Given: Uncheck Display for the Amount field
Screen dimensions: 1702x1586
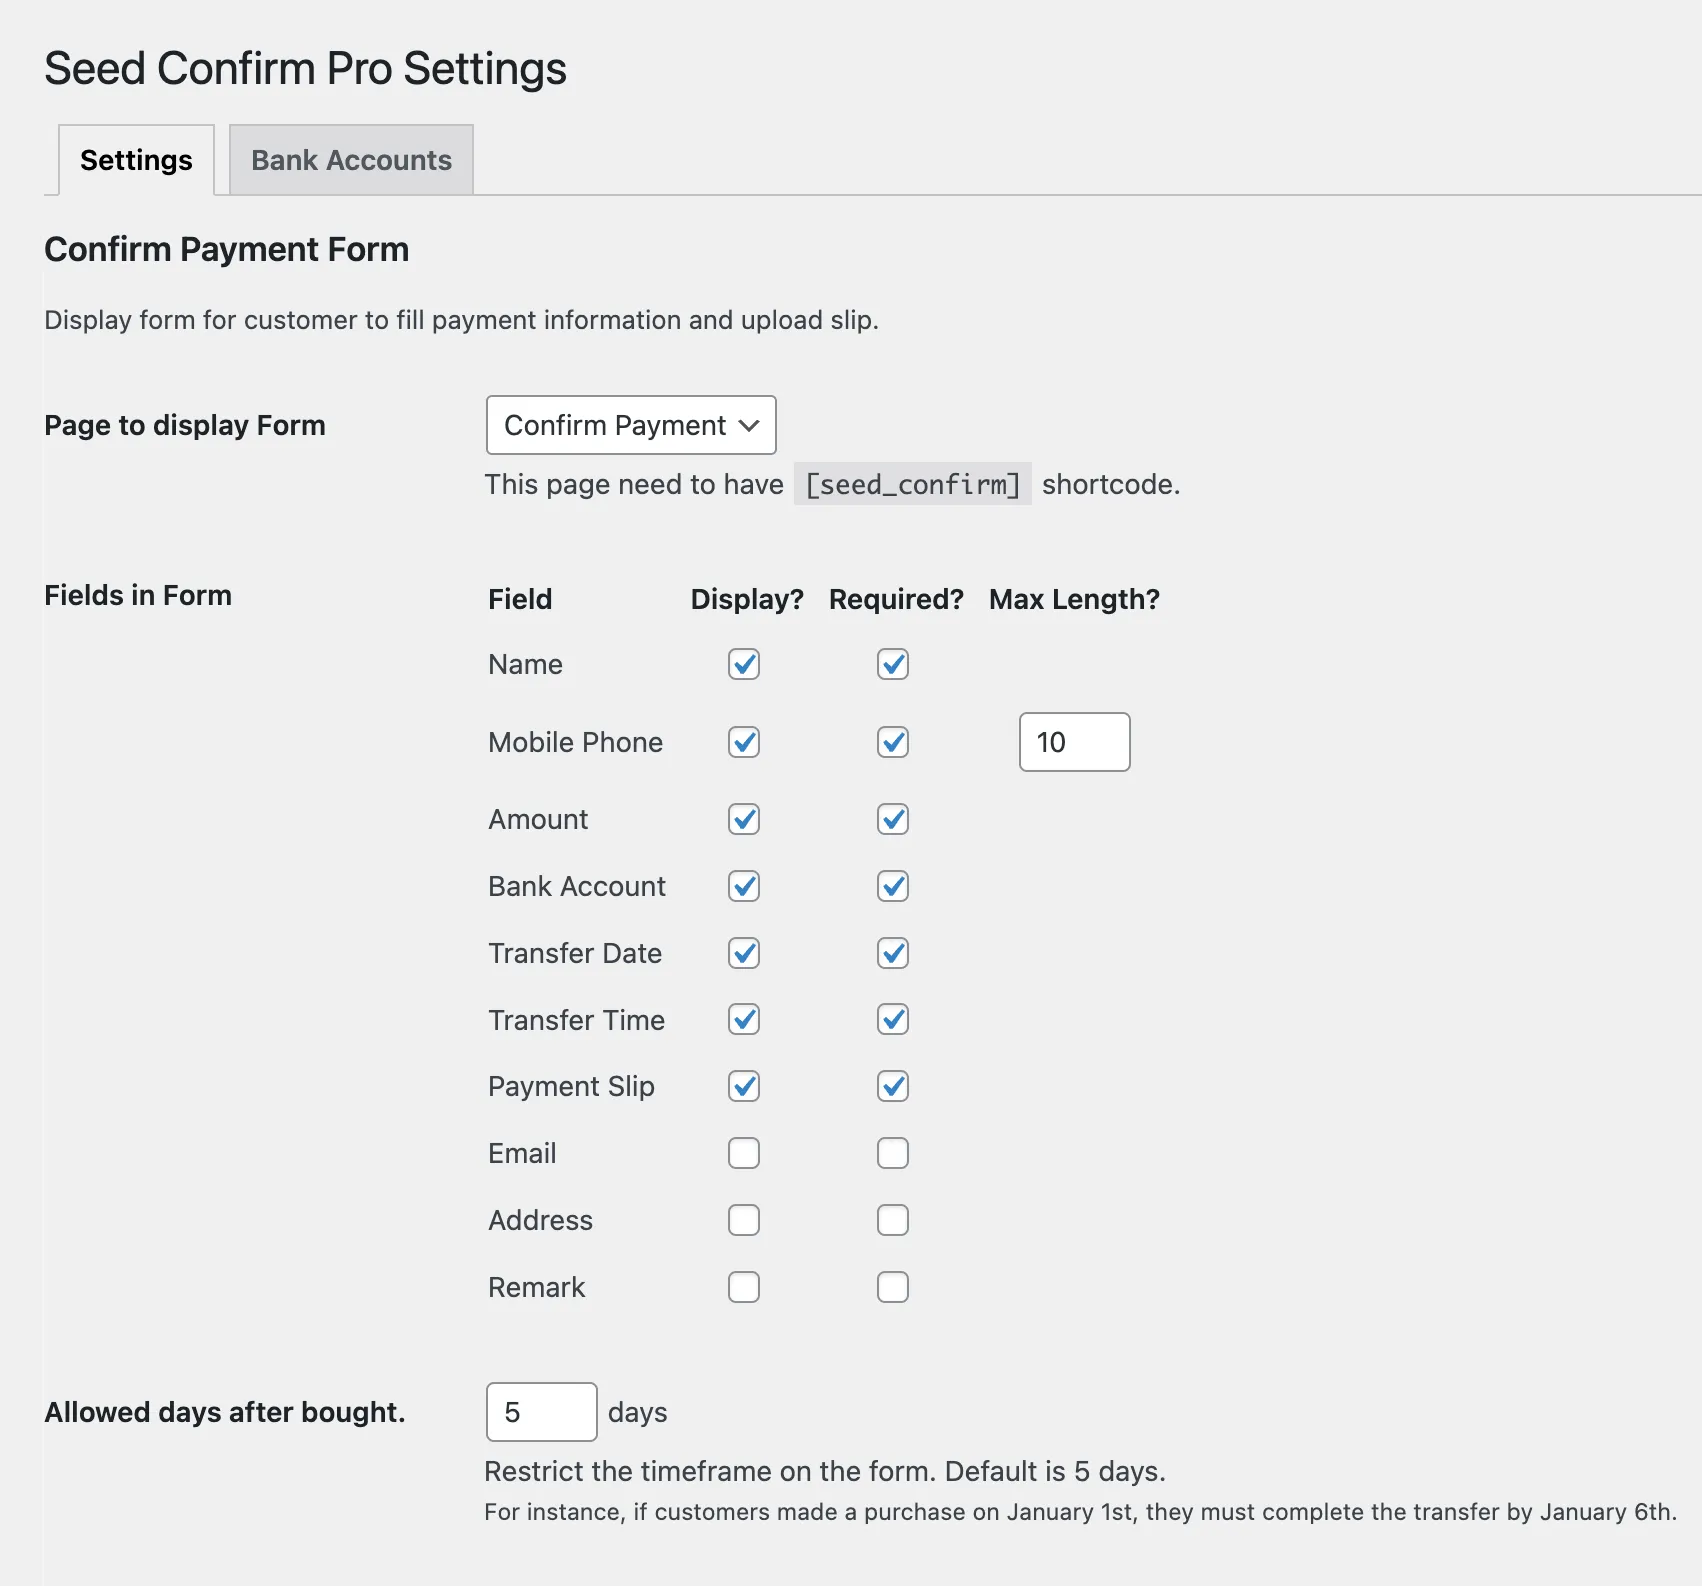Looking at the screenshot, I should (x=744, y=819).
